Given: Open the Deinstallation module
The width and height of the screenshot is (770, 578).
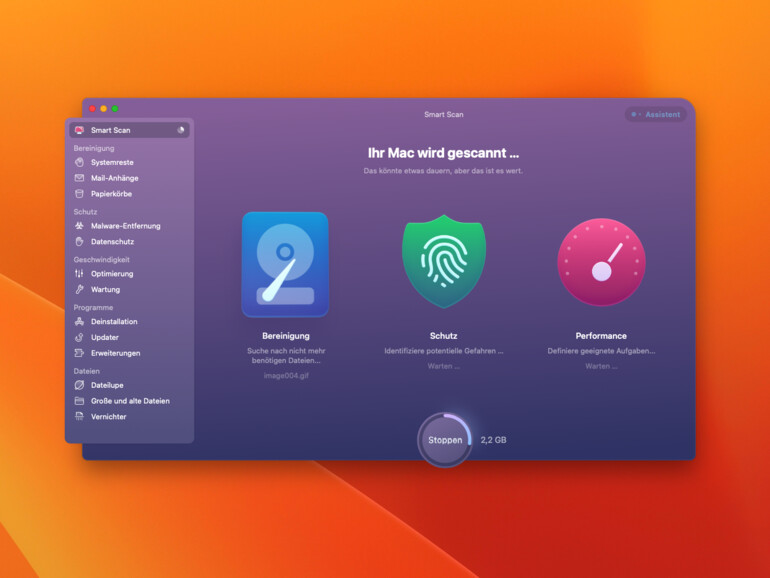Looking at the screenshot, I should pyautogui.click(x=130, y=321).
